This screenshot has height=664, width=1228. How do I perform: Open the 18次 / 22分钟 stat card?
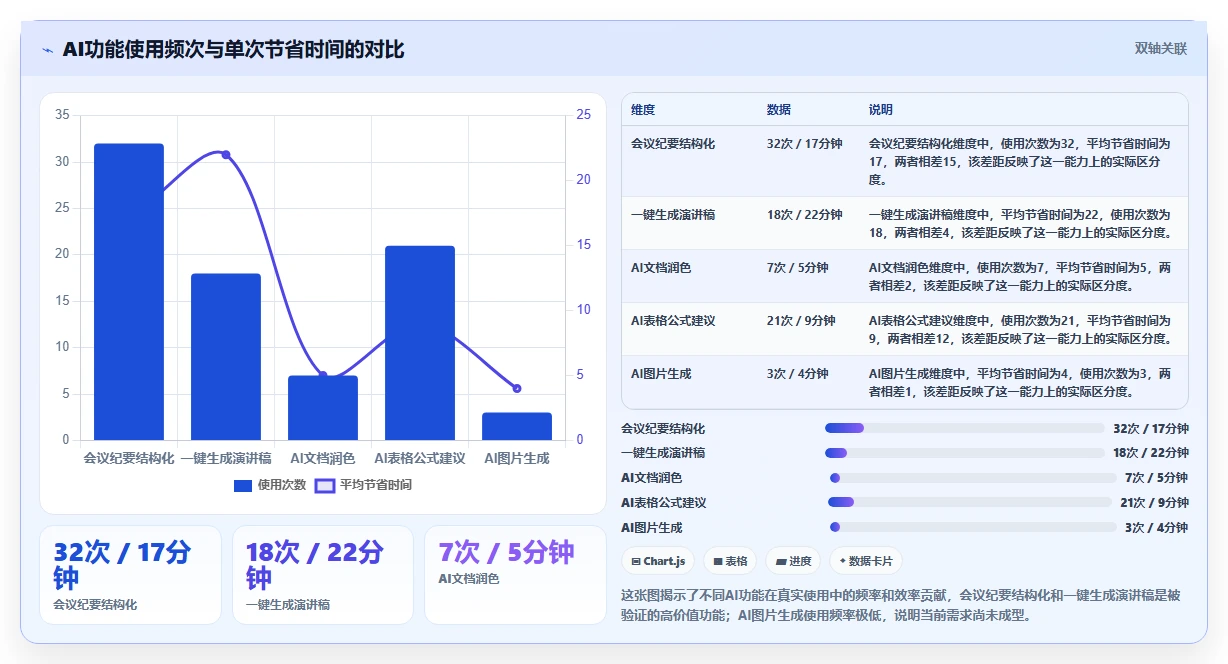(x=323, y=575)
